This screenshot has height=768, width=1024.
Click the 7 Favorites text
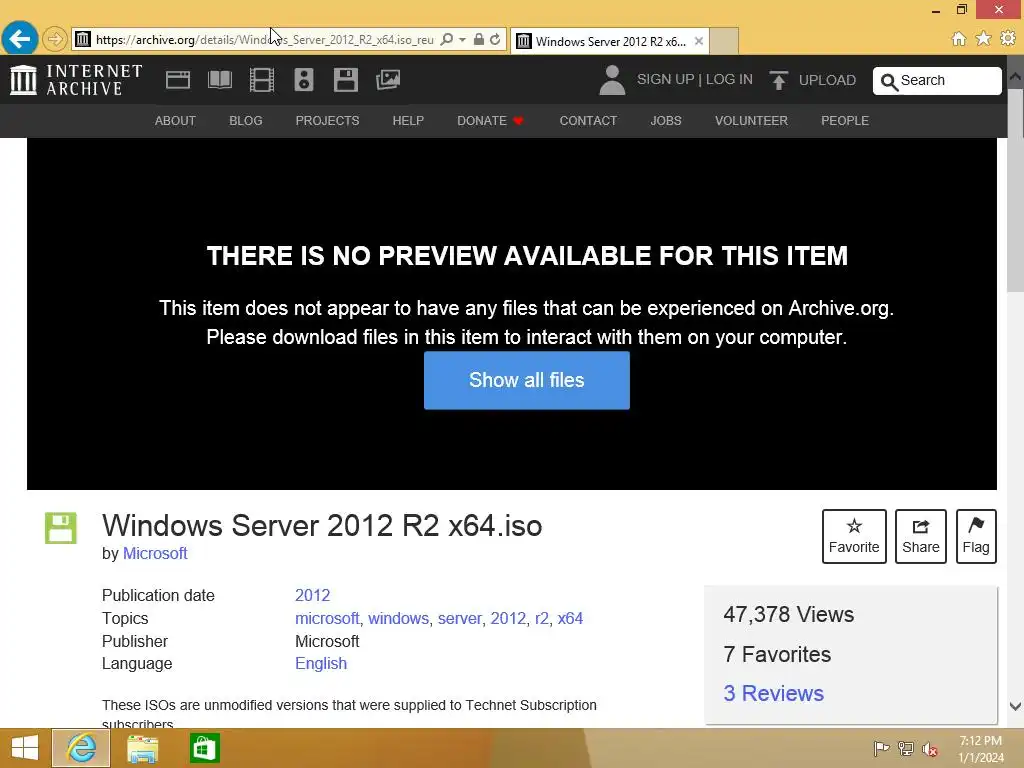coord(777,654)
